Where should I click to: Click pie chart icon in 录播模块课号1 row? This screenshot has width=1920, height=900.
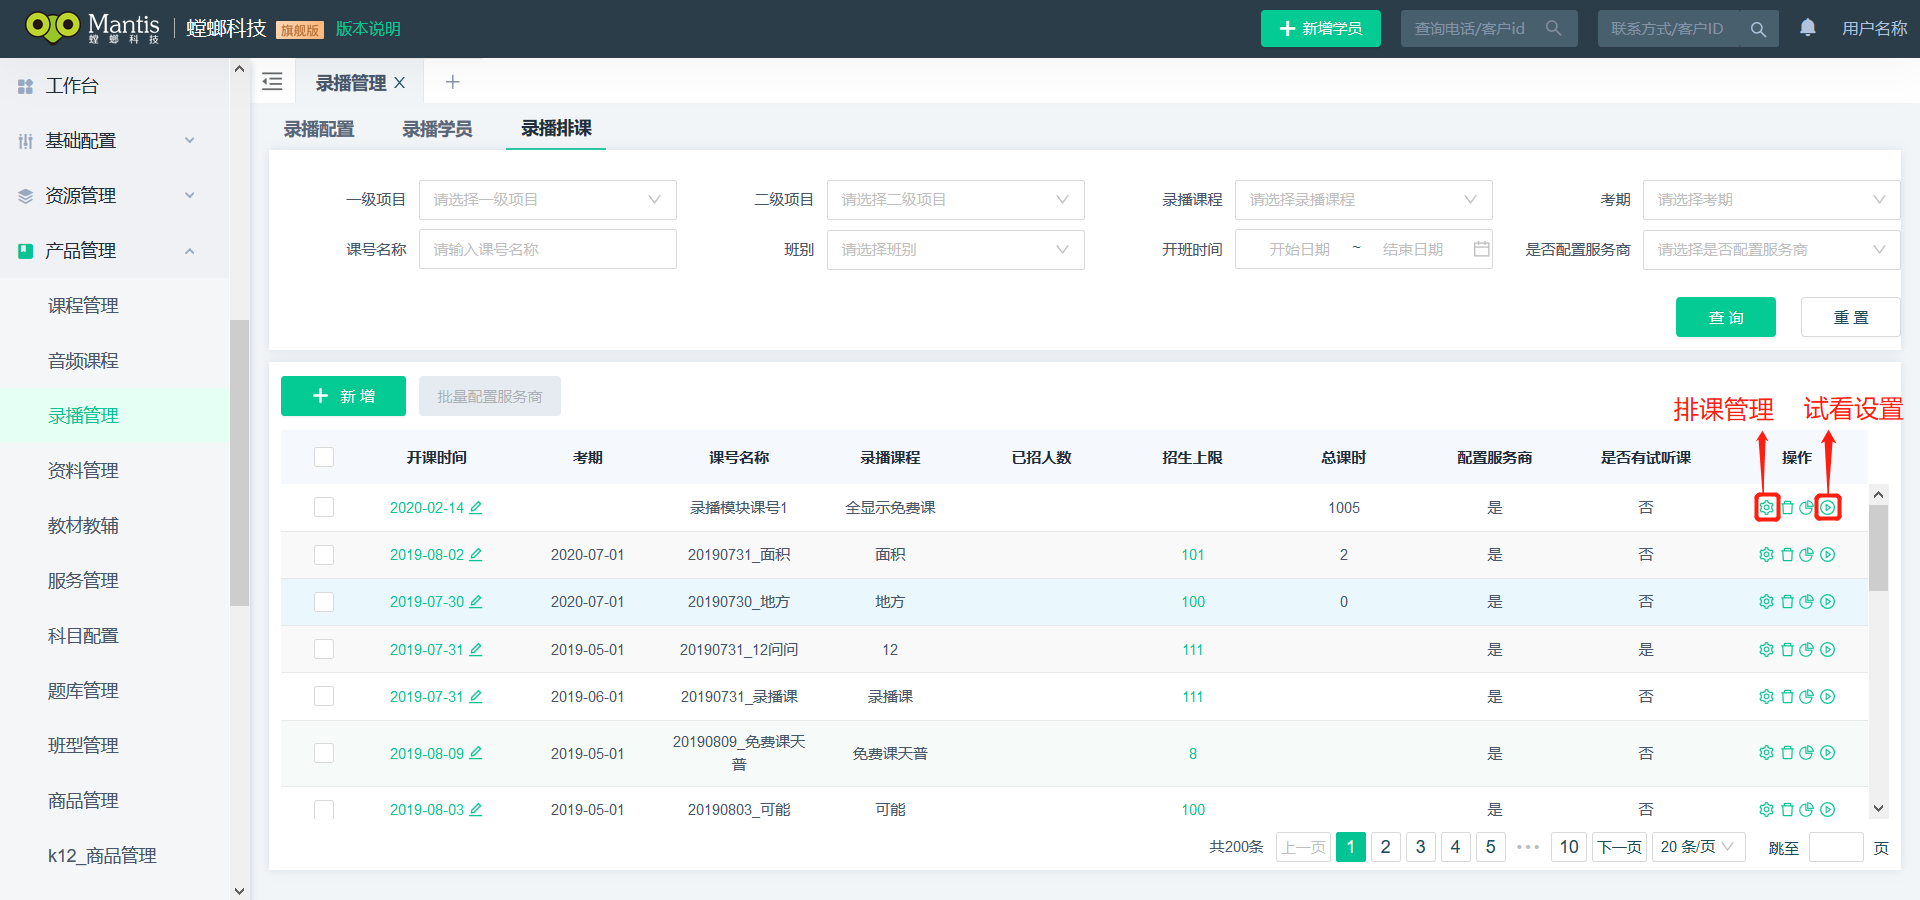point(1806,508)
